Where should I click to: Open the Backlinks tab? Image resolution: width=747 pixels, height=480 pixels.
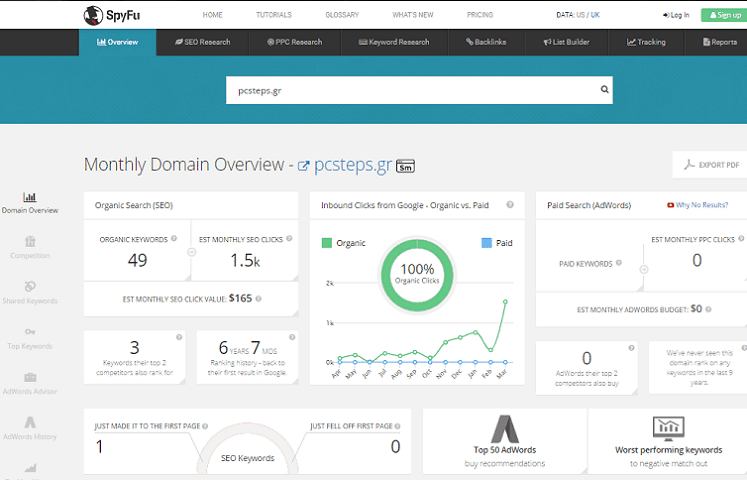pos(486,42)
